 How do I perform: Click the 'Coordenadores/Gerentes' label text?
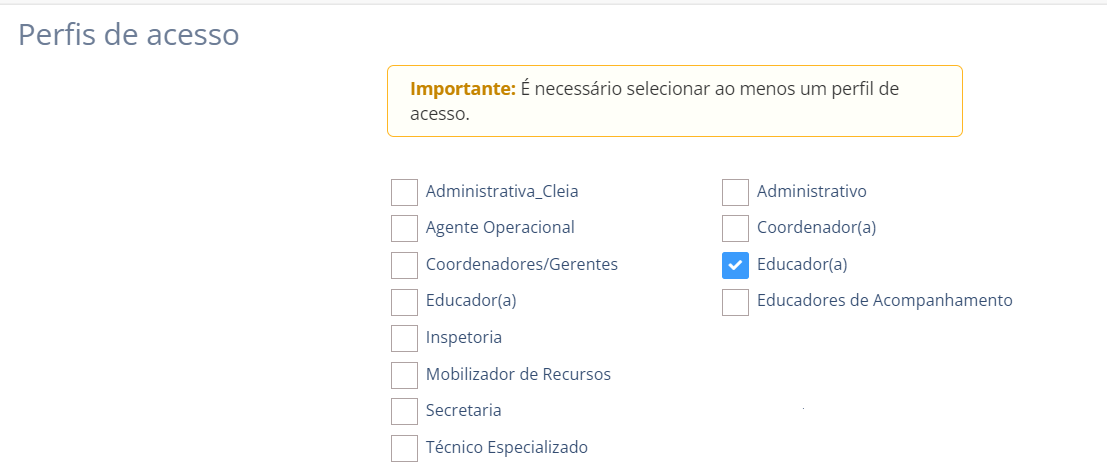pos(522,265)
